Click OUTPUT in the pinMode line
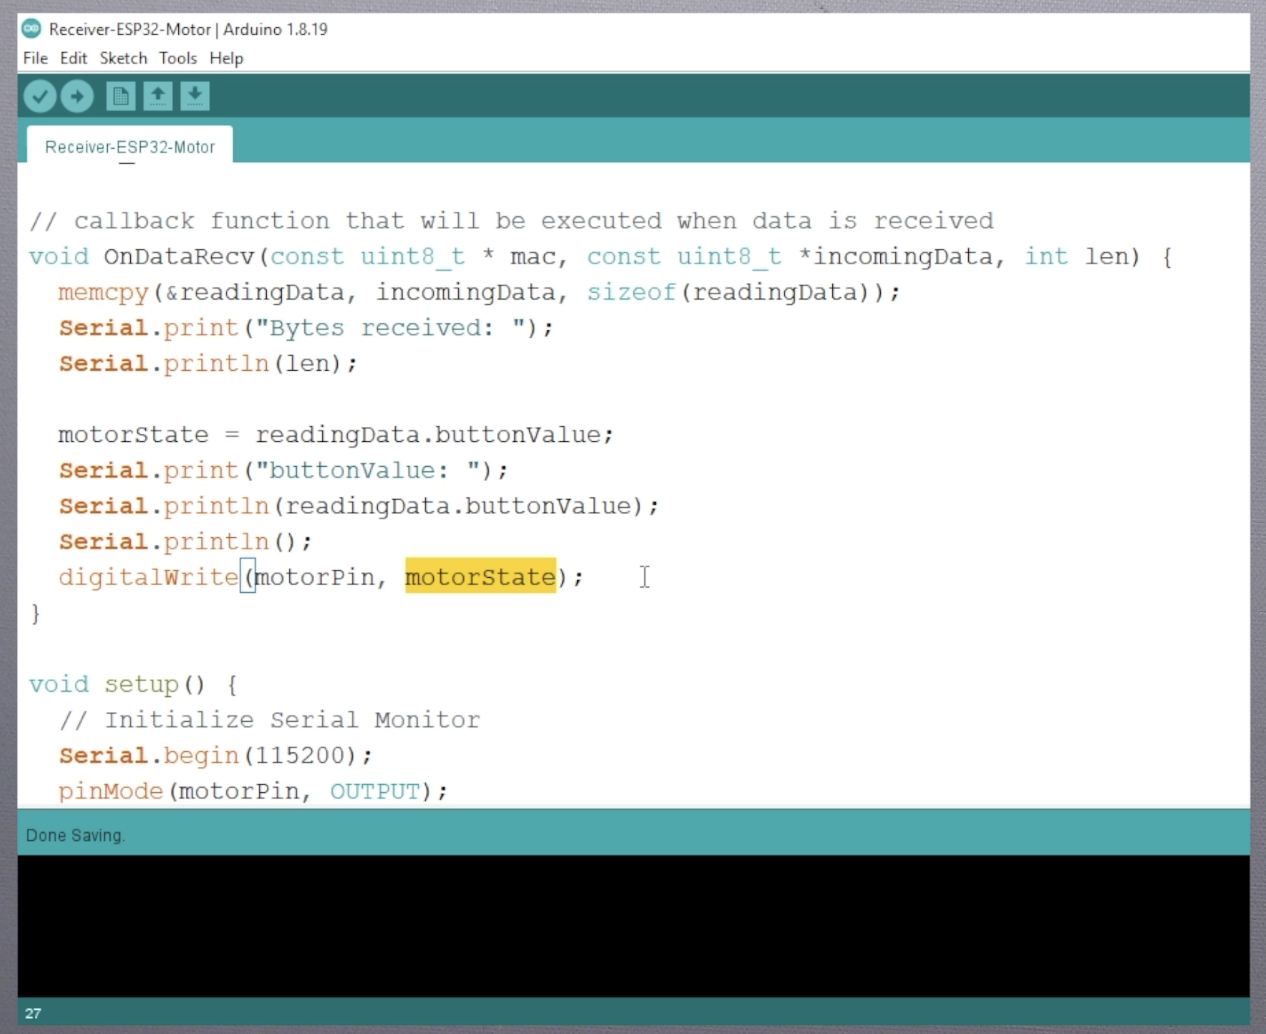The image size is (1266, 1034). [375, 791]
